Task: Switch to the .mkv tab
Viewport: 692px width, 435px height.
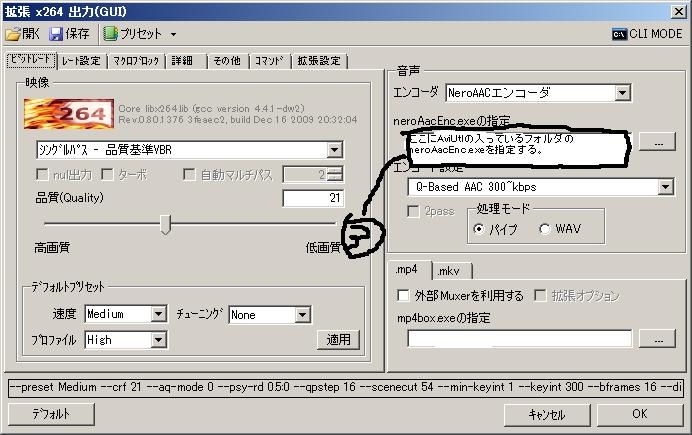Action: click(x=451, y=271)
